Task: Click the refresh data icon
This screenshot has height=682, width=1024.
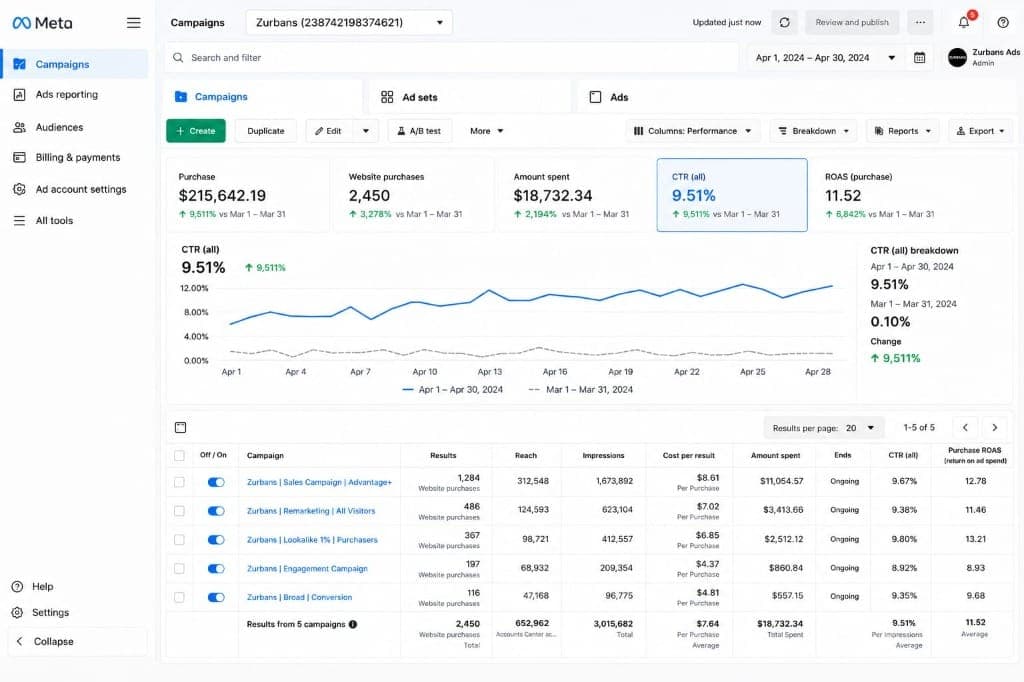Action: tap(784, 22)
